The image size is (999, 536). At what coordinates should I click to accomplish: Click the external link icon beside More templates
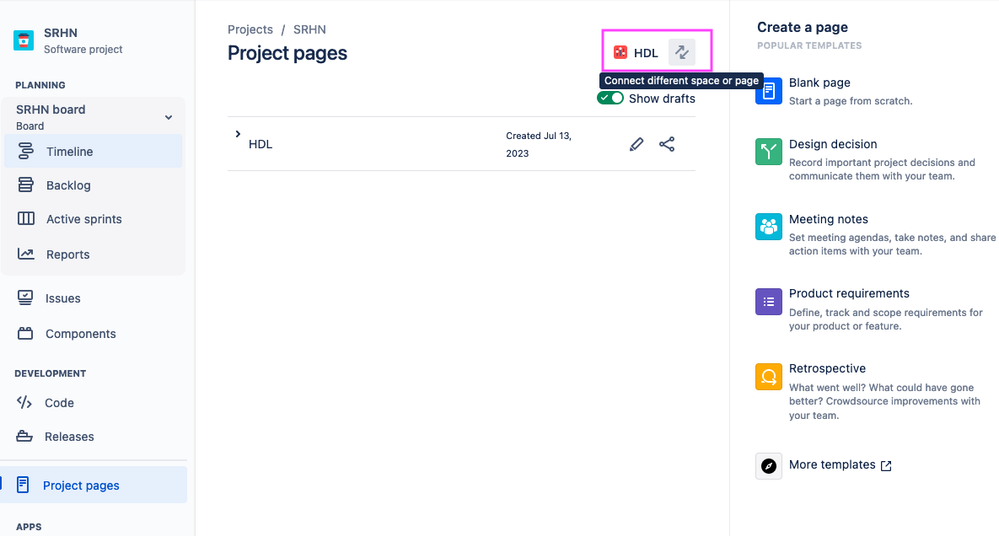tap(886, 466)
